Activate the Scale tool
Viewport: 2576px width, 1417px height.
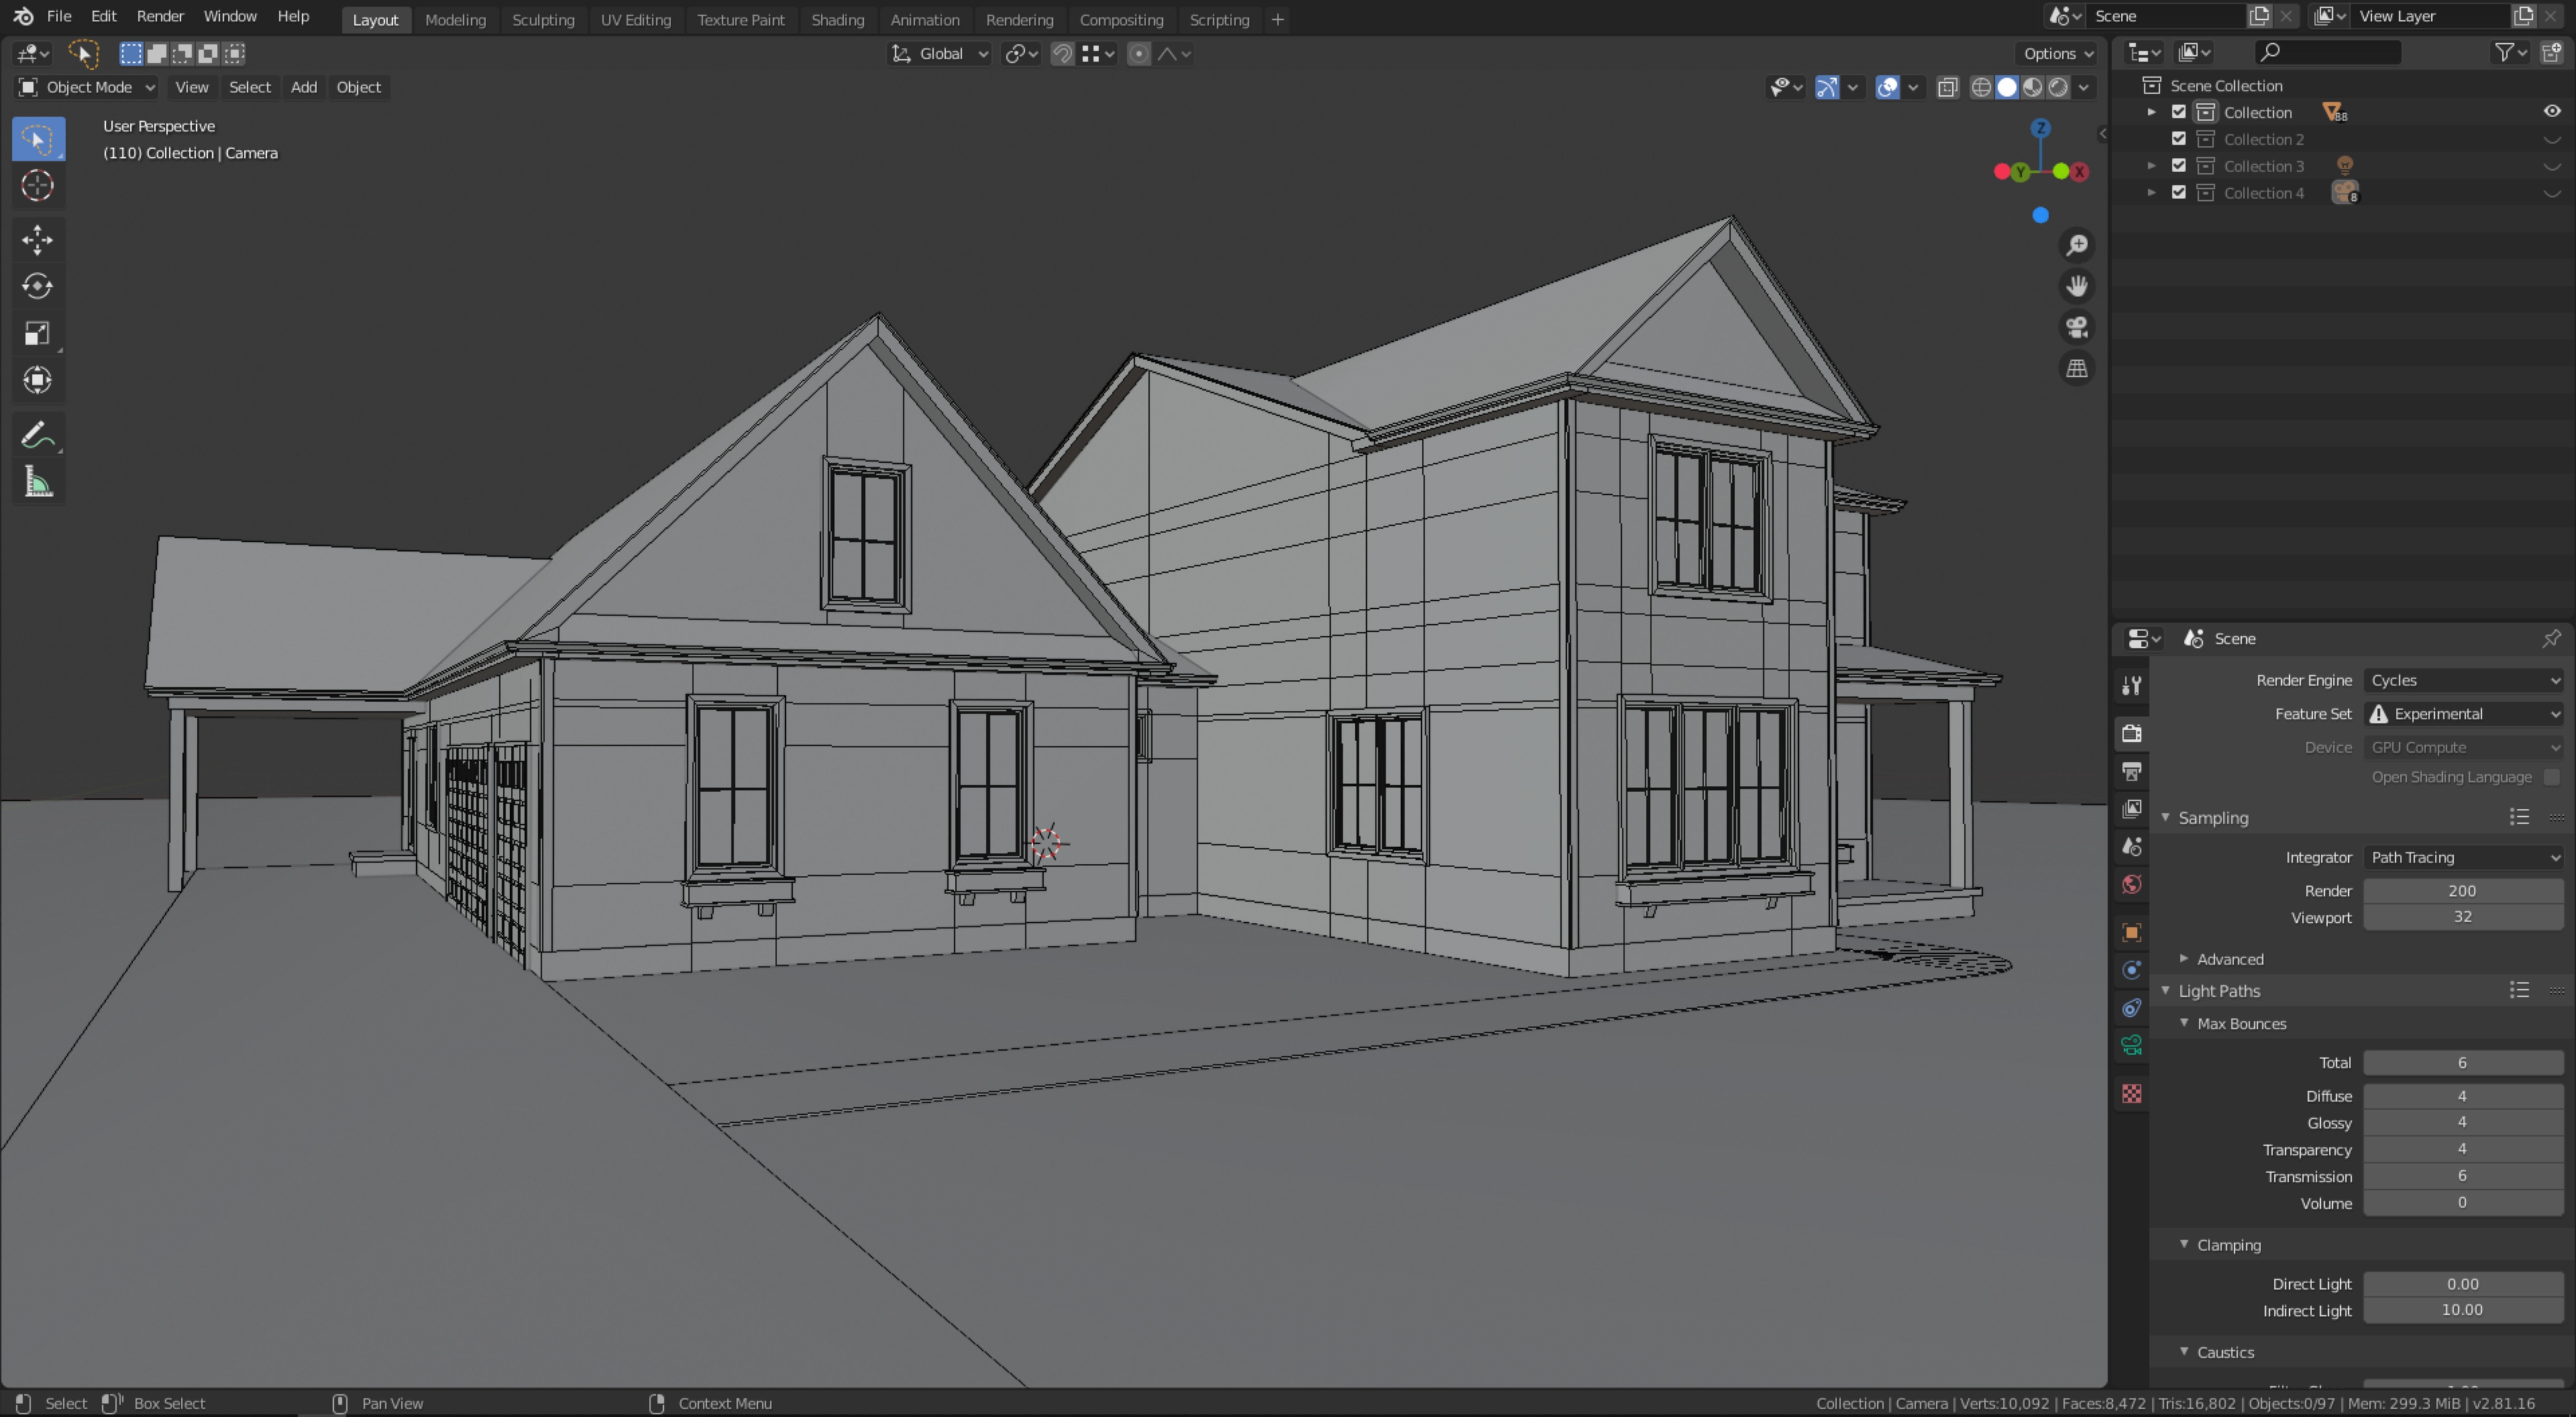click(x=38, y=333)
